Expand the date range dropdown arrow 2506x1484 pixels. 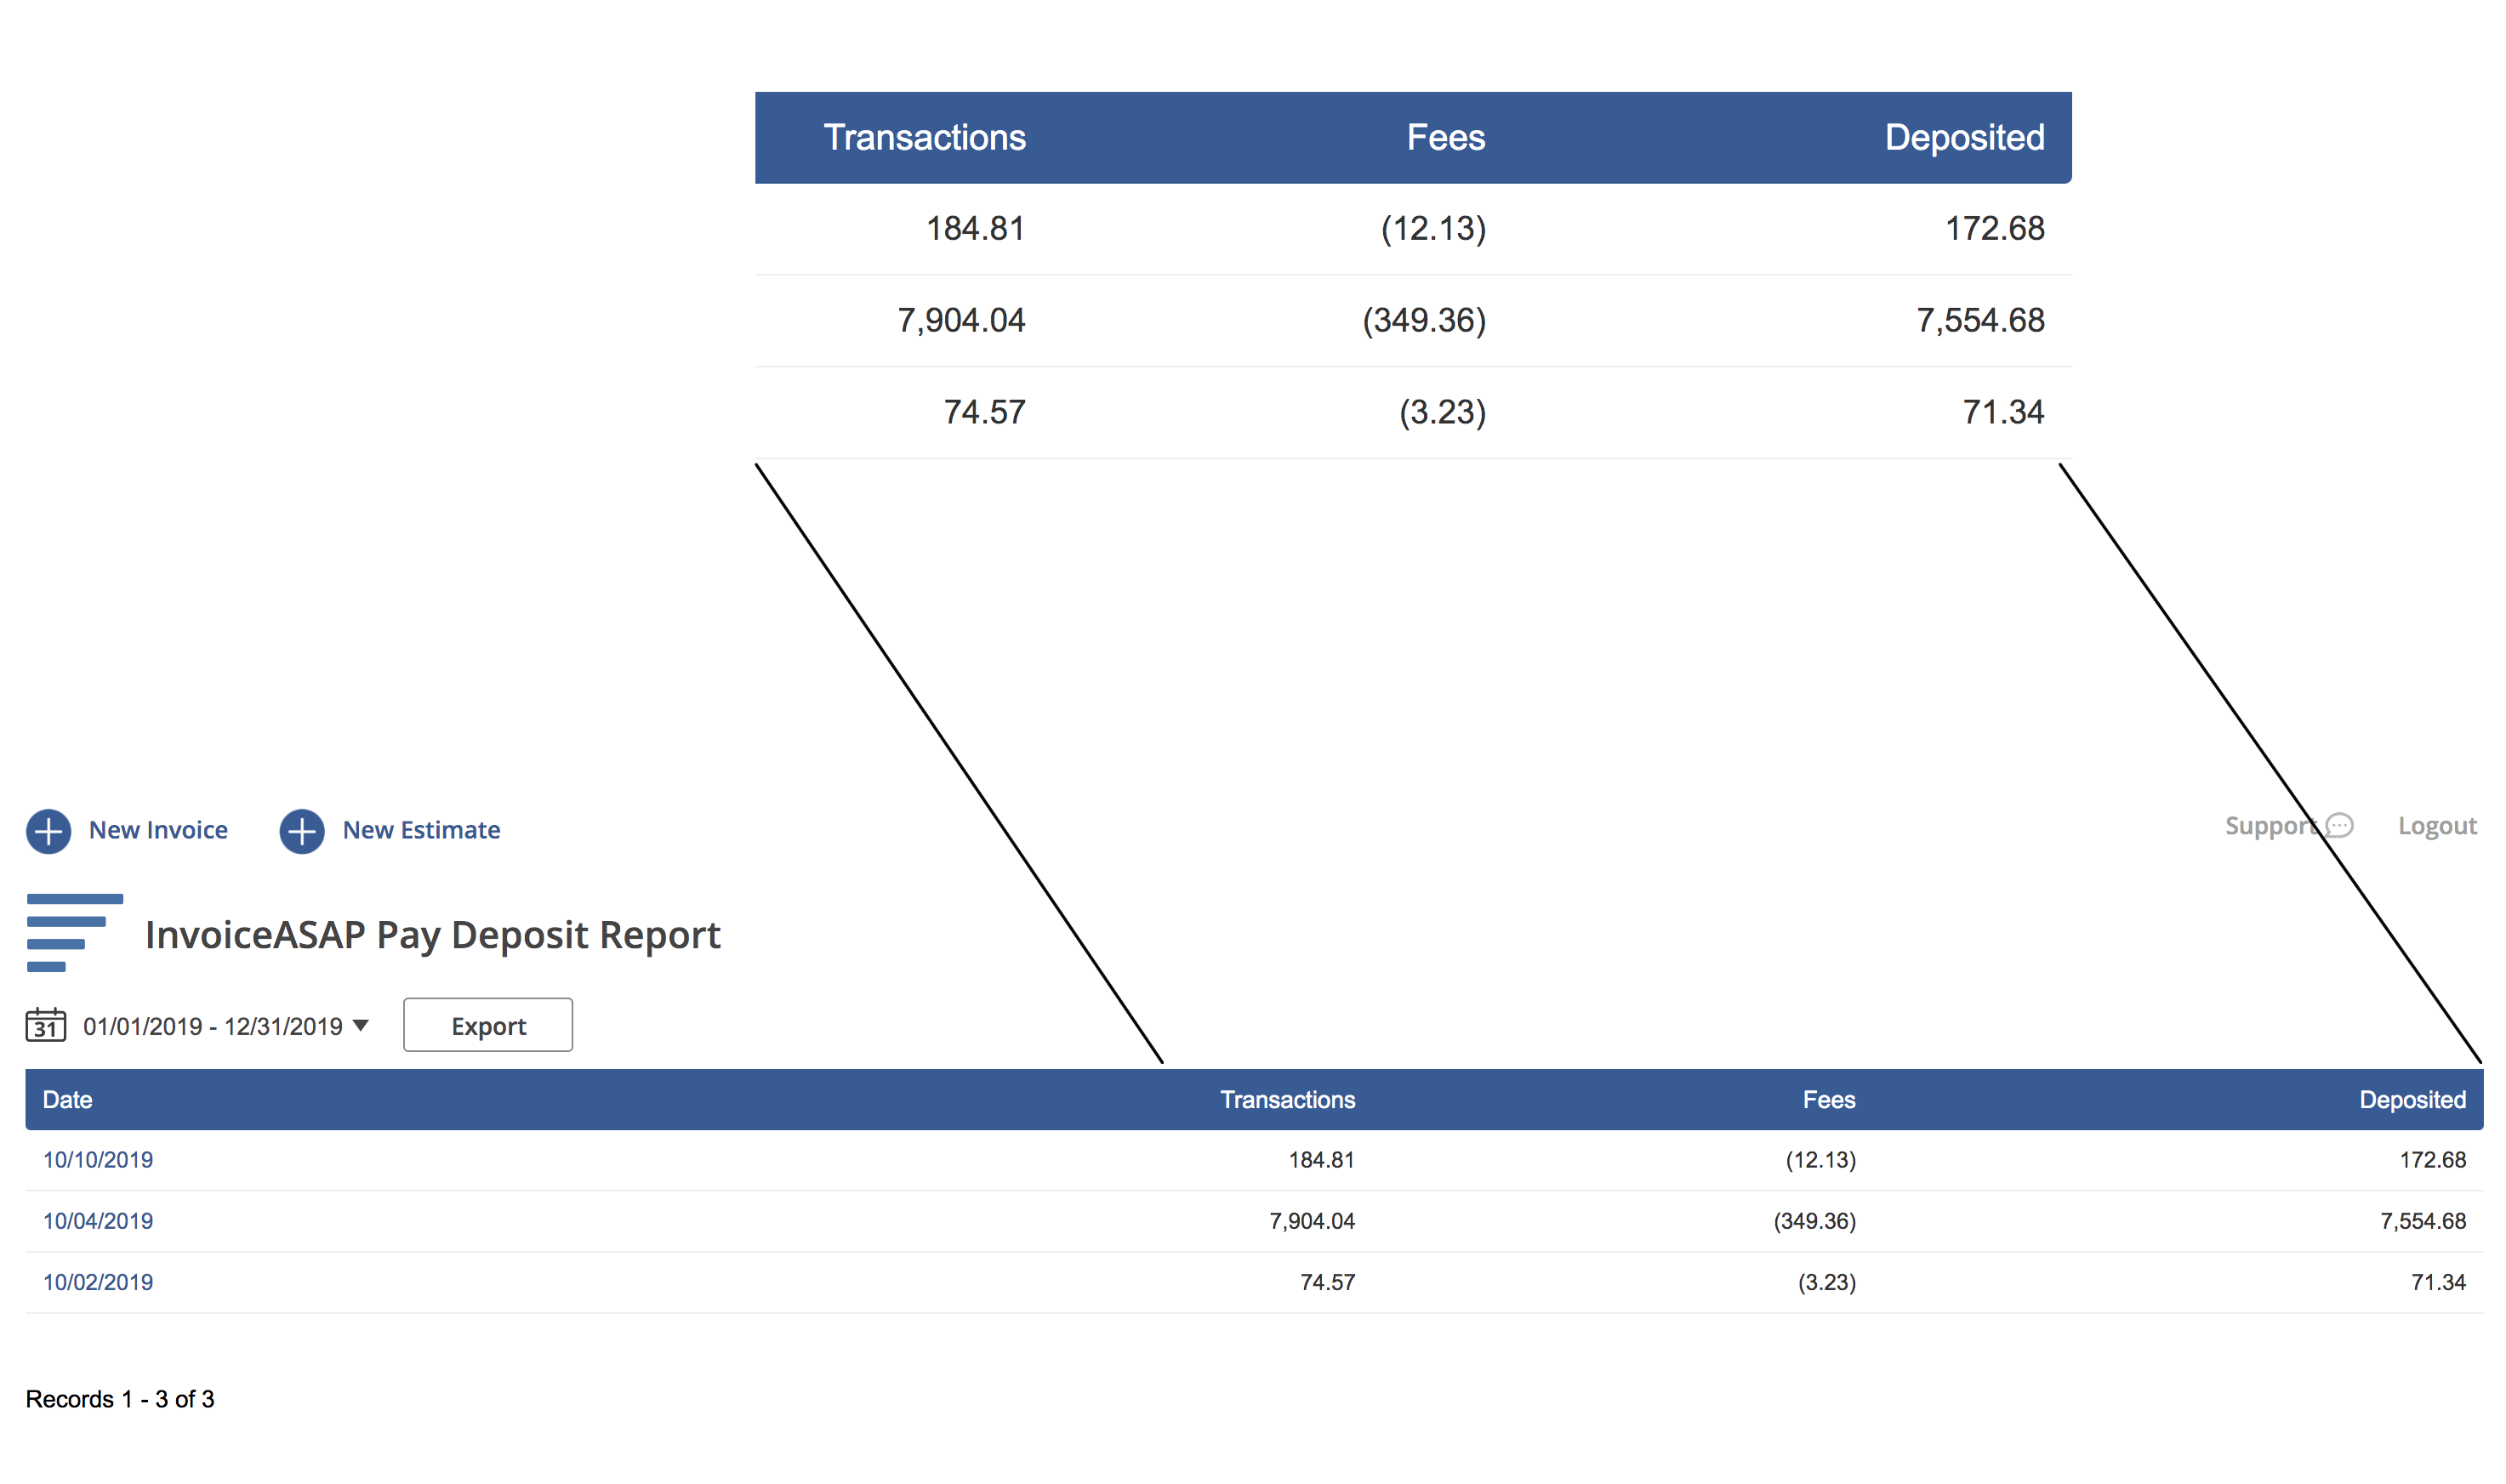[x=361, y=1025]
